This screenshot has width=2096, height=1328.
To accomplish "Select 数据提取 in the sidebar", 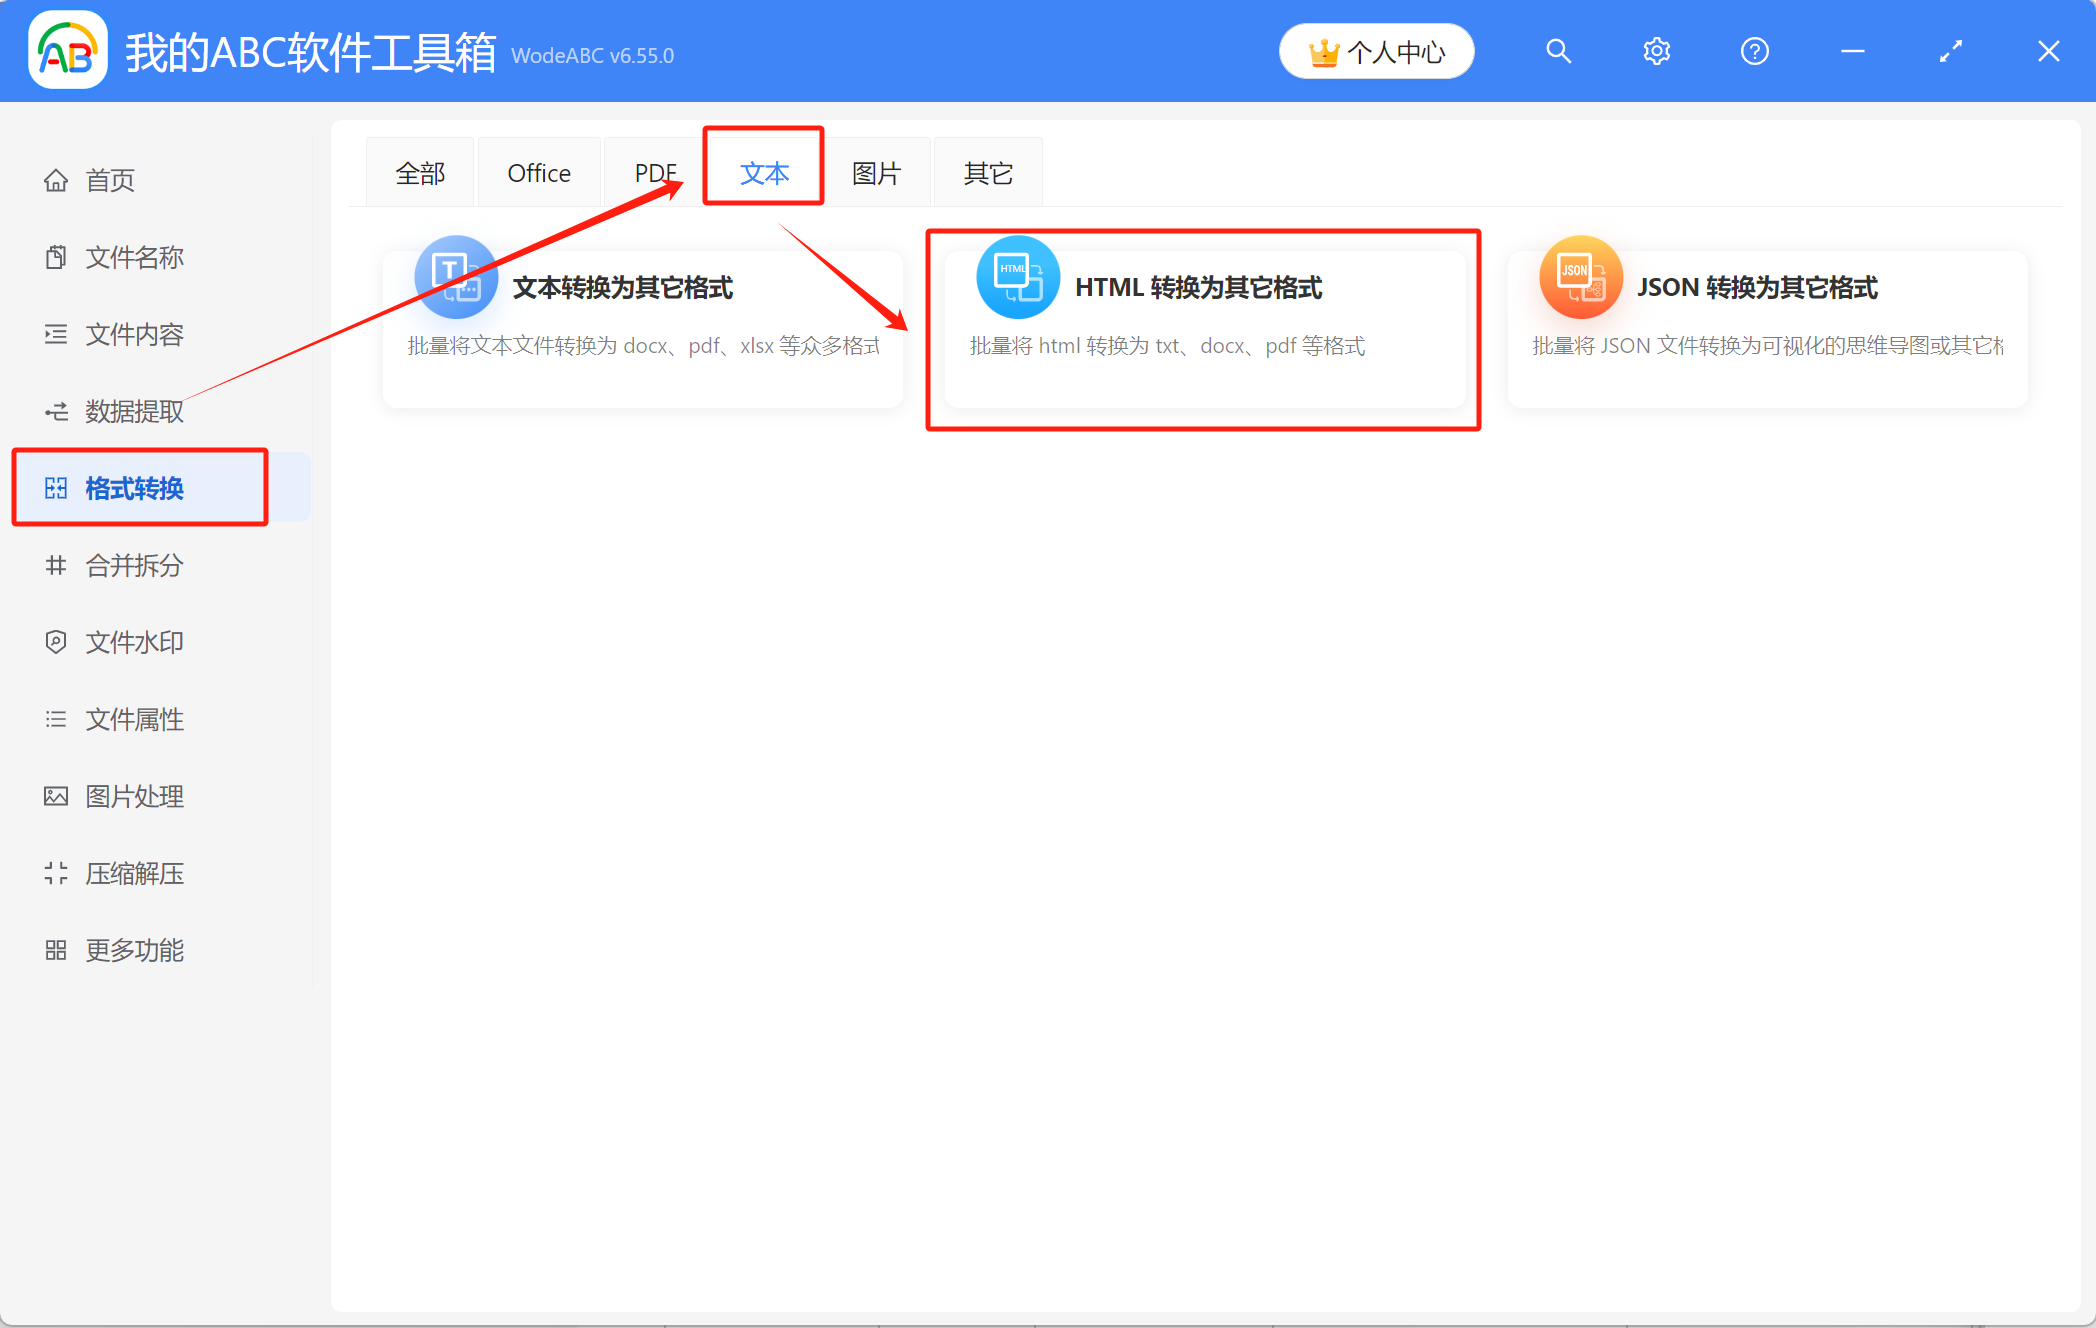I will tap(134, 411).
